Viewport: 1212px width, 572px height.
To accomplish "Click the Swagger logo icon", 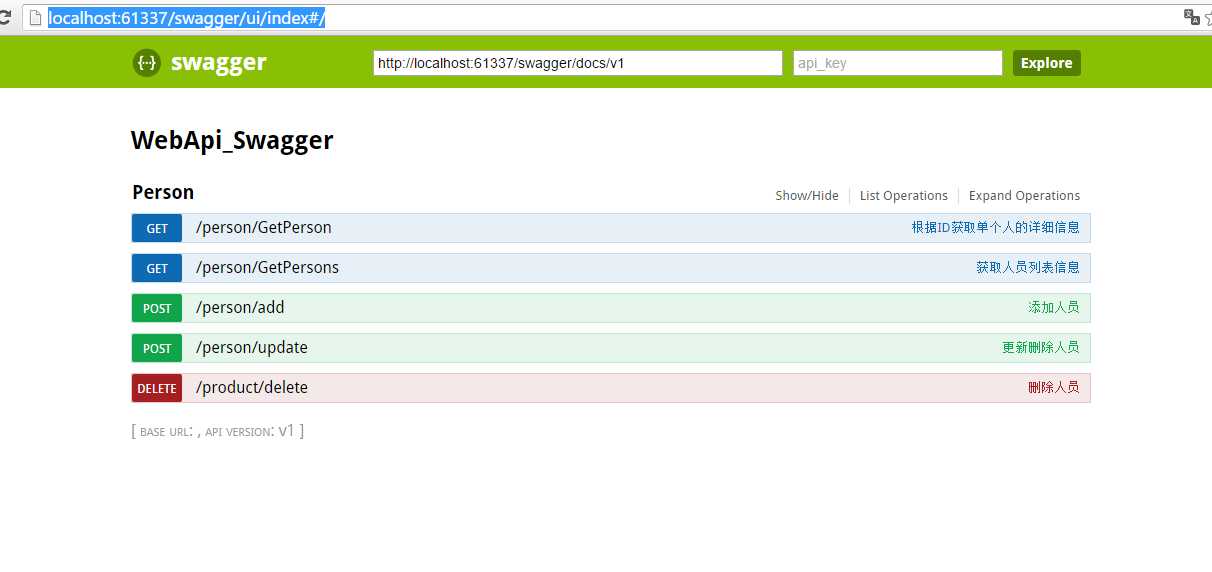I will pyautogui.click(x=146, y=63).
